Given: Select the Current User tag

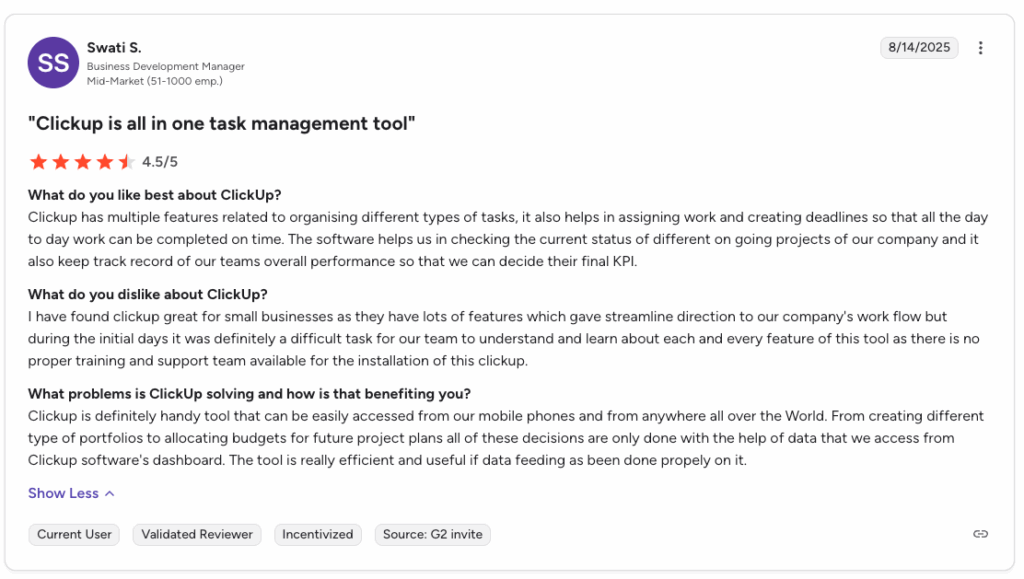Looking at the screenshot, I should click(x=74, y=535).
